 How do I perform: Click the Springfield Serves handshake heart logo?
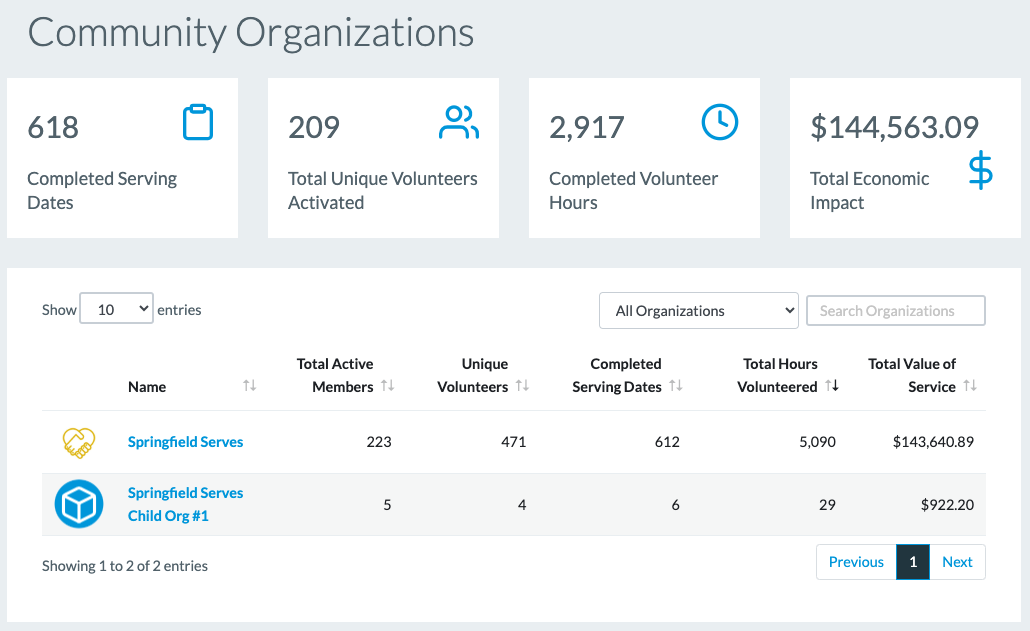click(79, 443)
